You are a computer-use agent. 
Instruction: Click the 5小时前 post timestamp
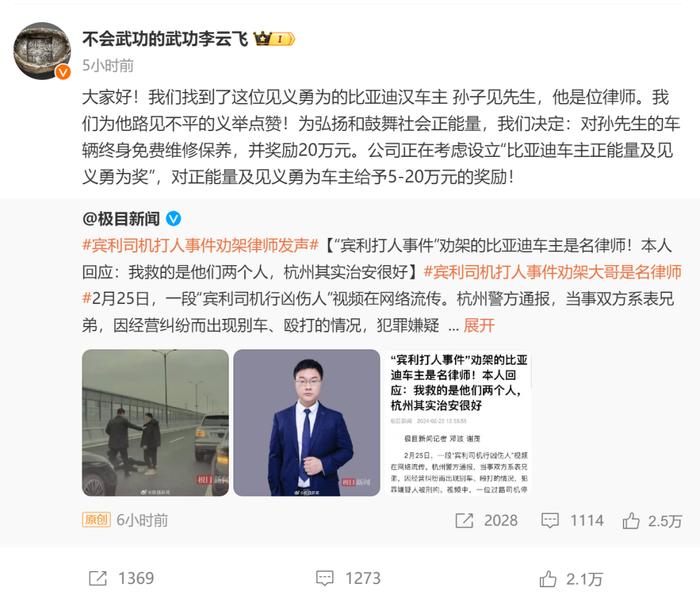tap(108, 66)
